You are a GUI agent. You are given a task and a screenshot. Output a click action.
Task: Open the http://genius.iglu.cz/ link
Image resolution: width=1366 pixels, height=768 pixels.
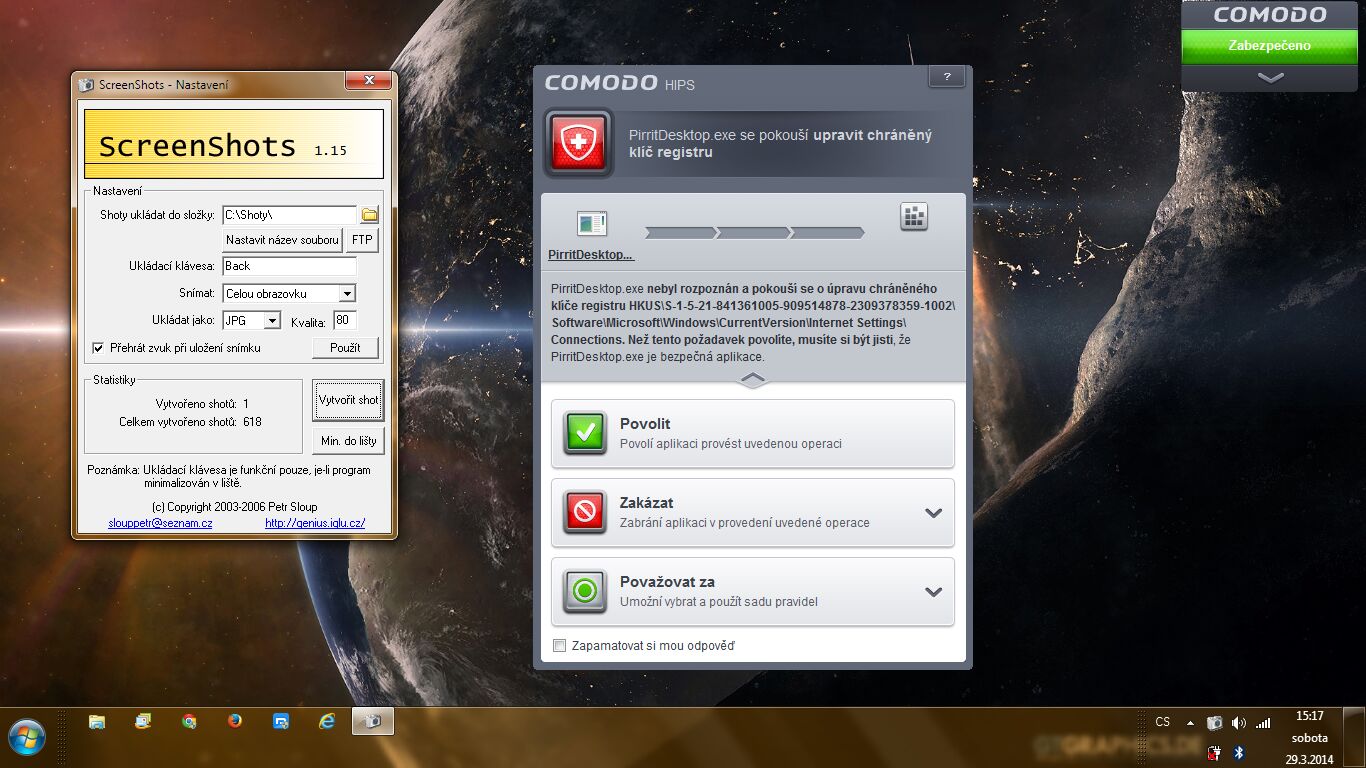315,523
